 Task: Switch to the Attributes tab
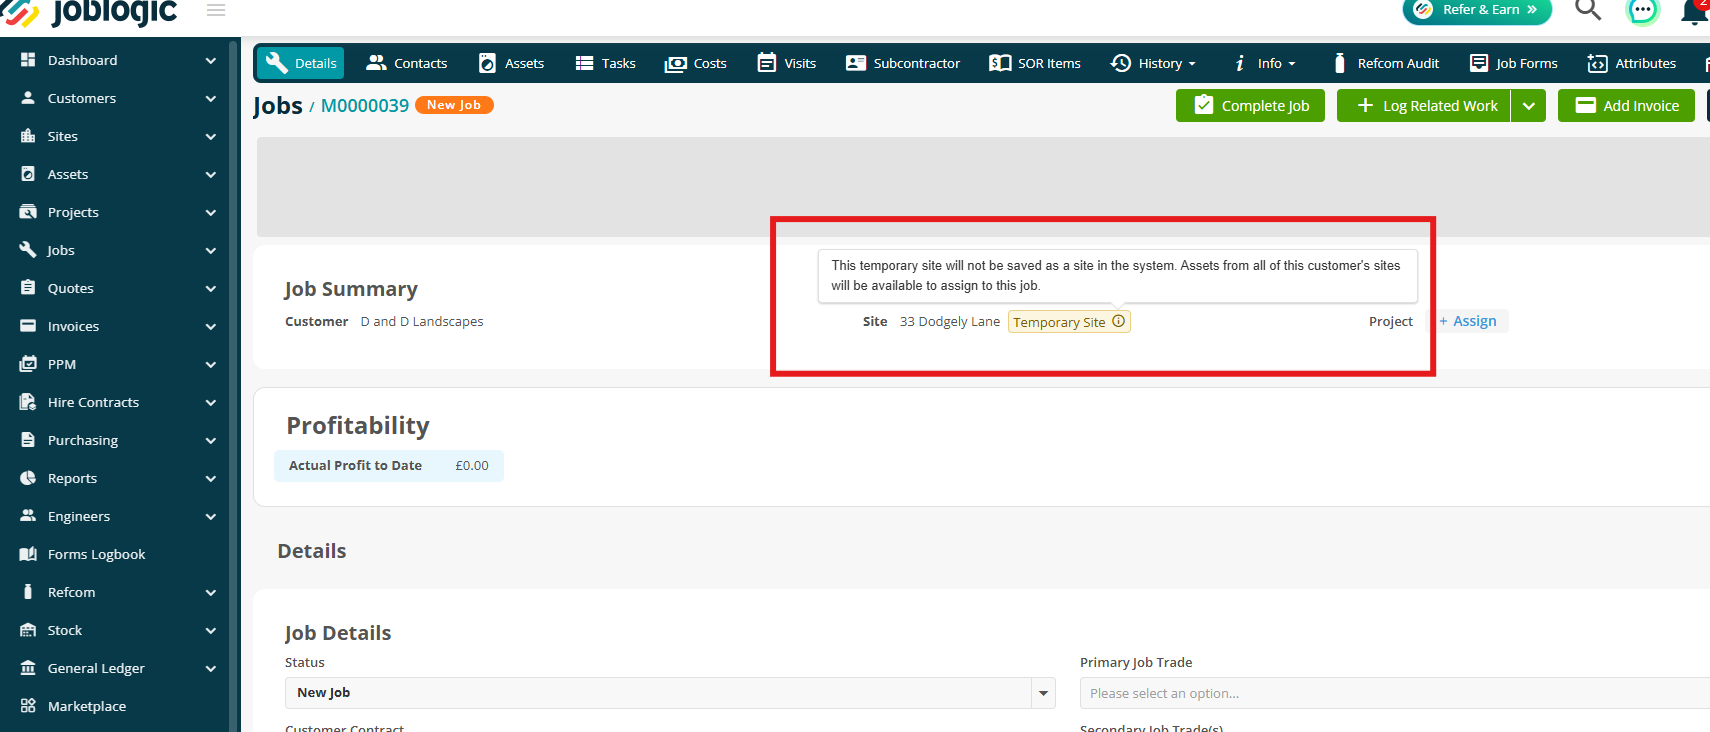[1632, 63]
